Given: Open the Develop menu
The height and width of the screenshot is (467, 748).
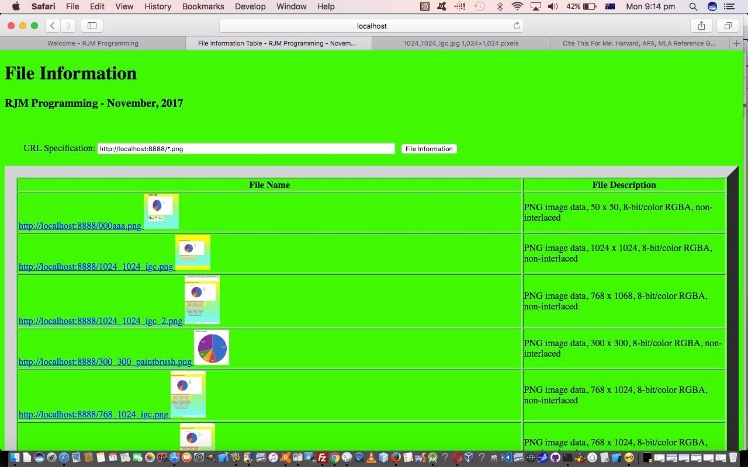Looking at the screenshot, I should click(250, 6).
